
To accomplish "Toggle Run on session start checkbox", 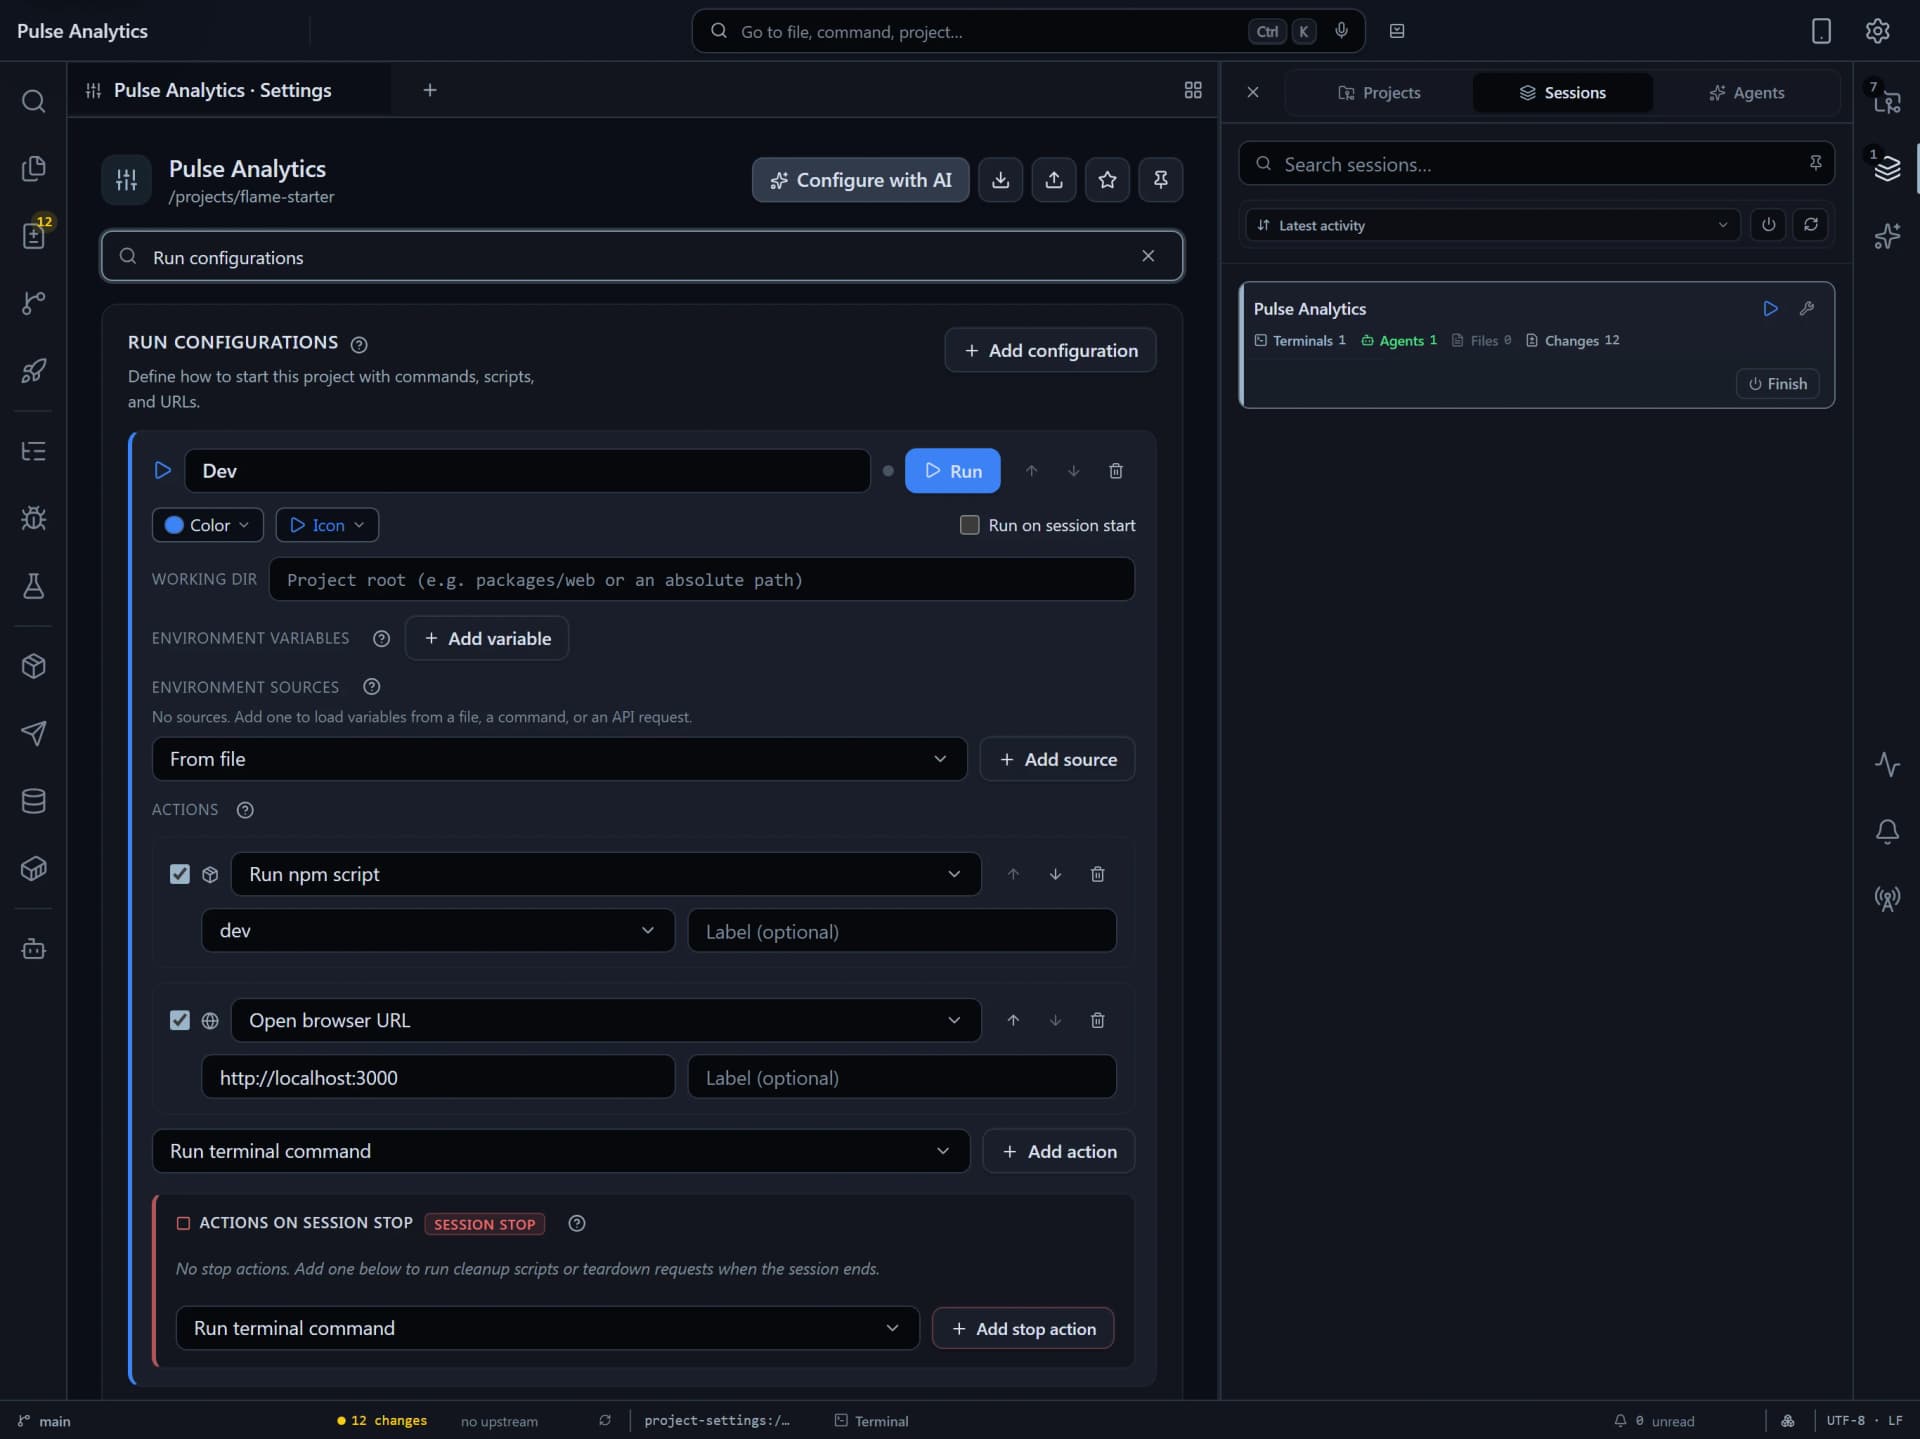I will click(969, 525).
